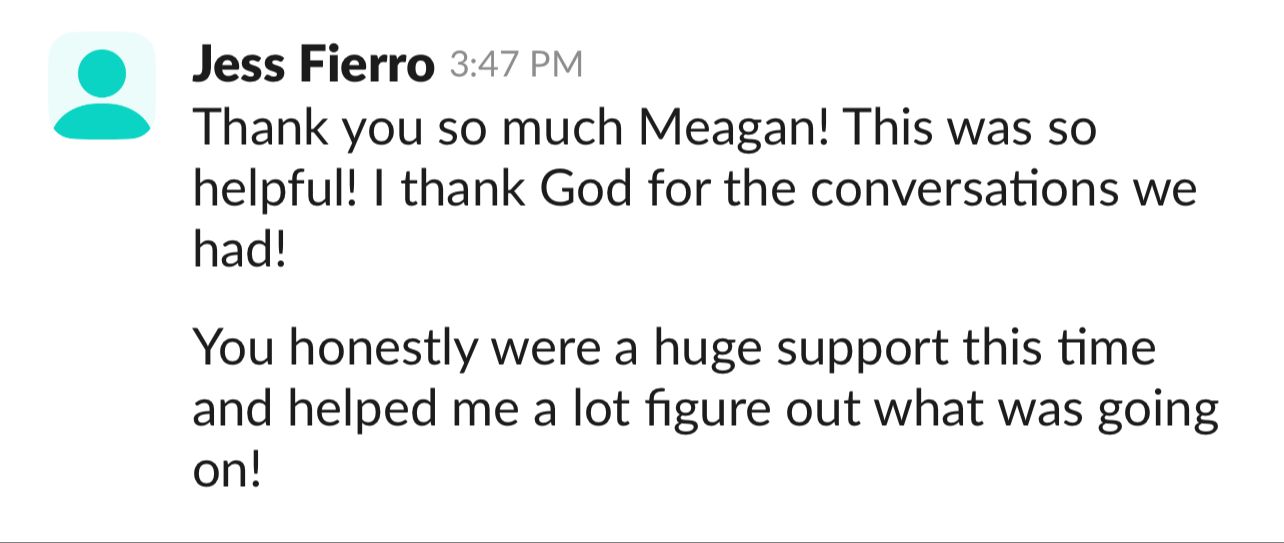Open the Jess Fierro sender name
The height and width of the screenshot is (543, 1284).
click(313, 66)
